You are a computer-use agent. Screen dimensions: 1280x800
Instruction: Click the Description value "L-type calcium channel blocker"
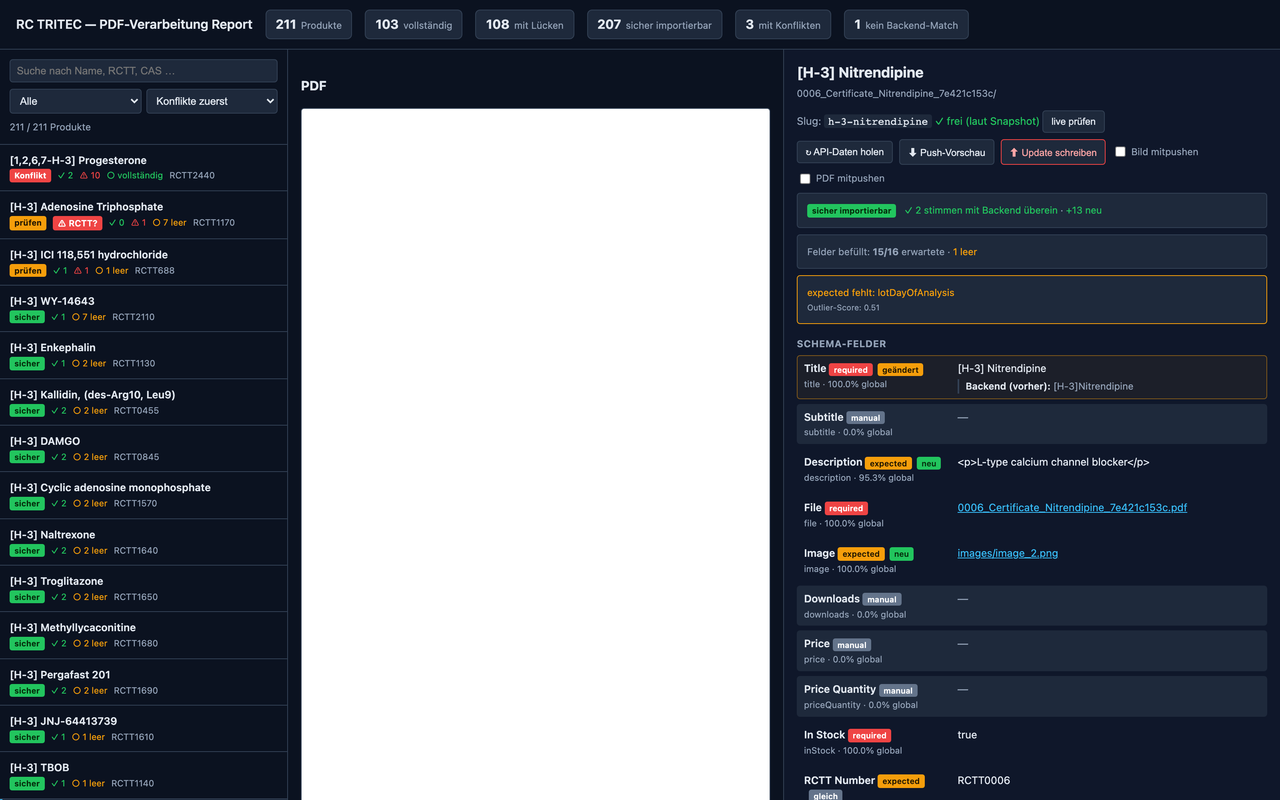click(1054, 462)
